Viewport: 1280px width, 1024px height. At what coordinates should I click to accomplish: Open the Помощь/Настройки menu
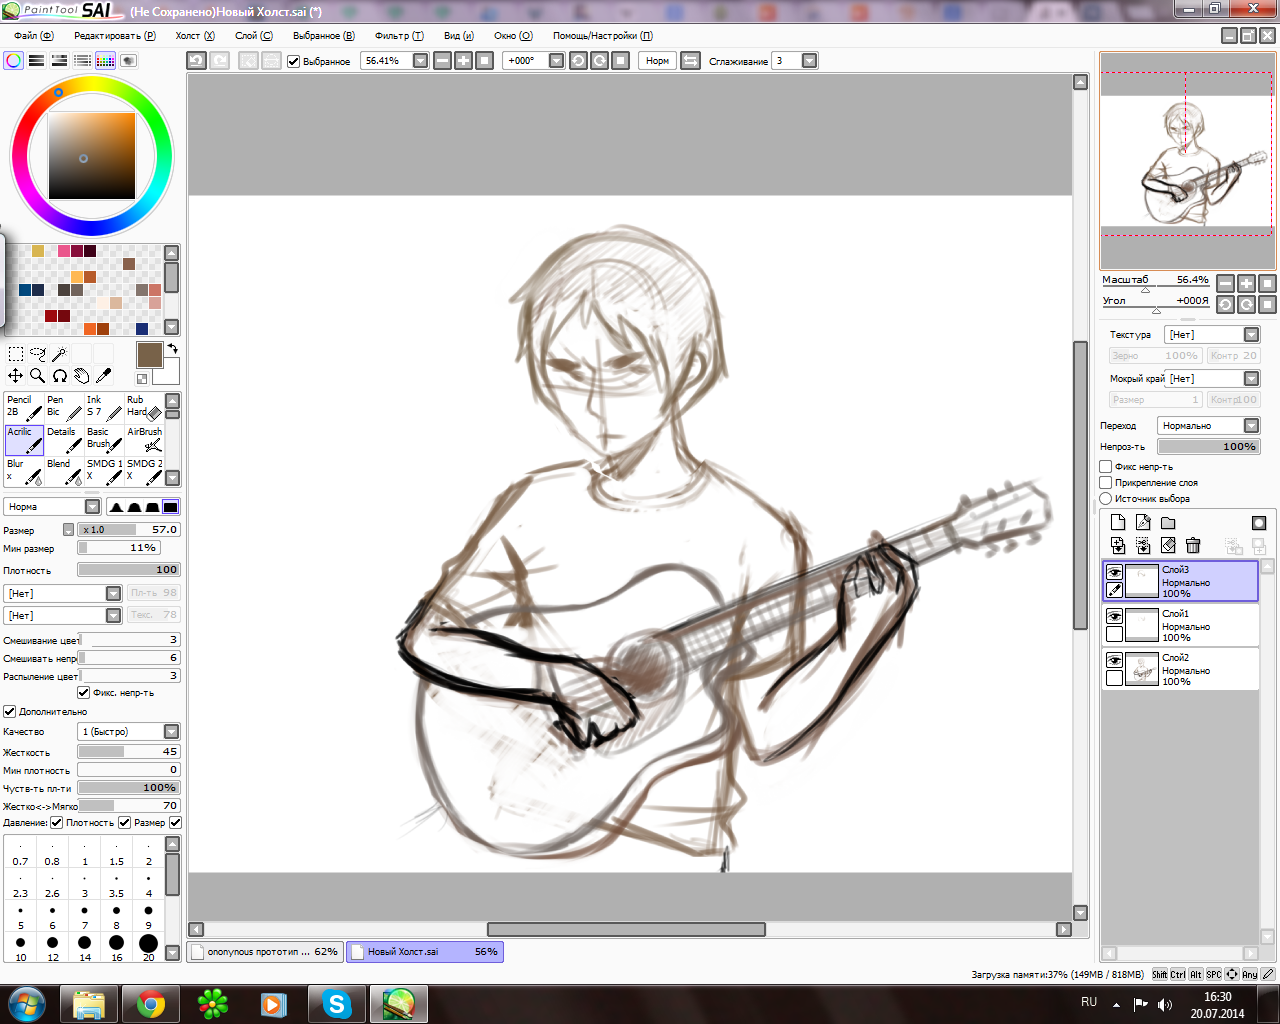pyautogui.click(x=603, y=36)
